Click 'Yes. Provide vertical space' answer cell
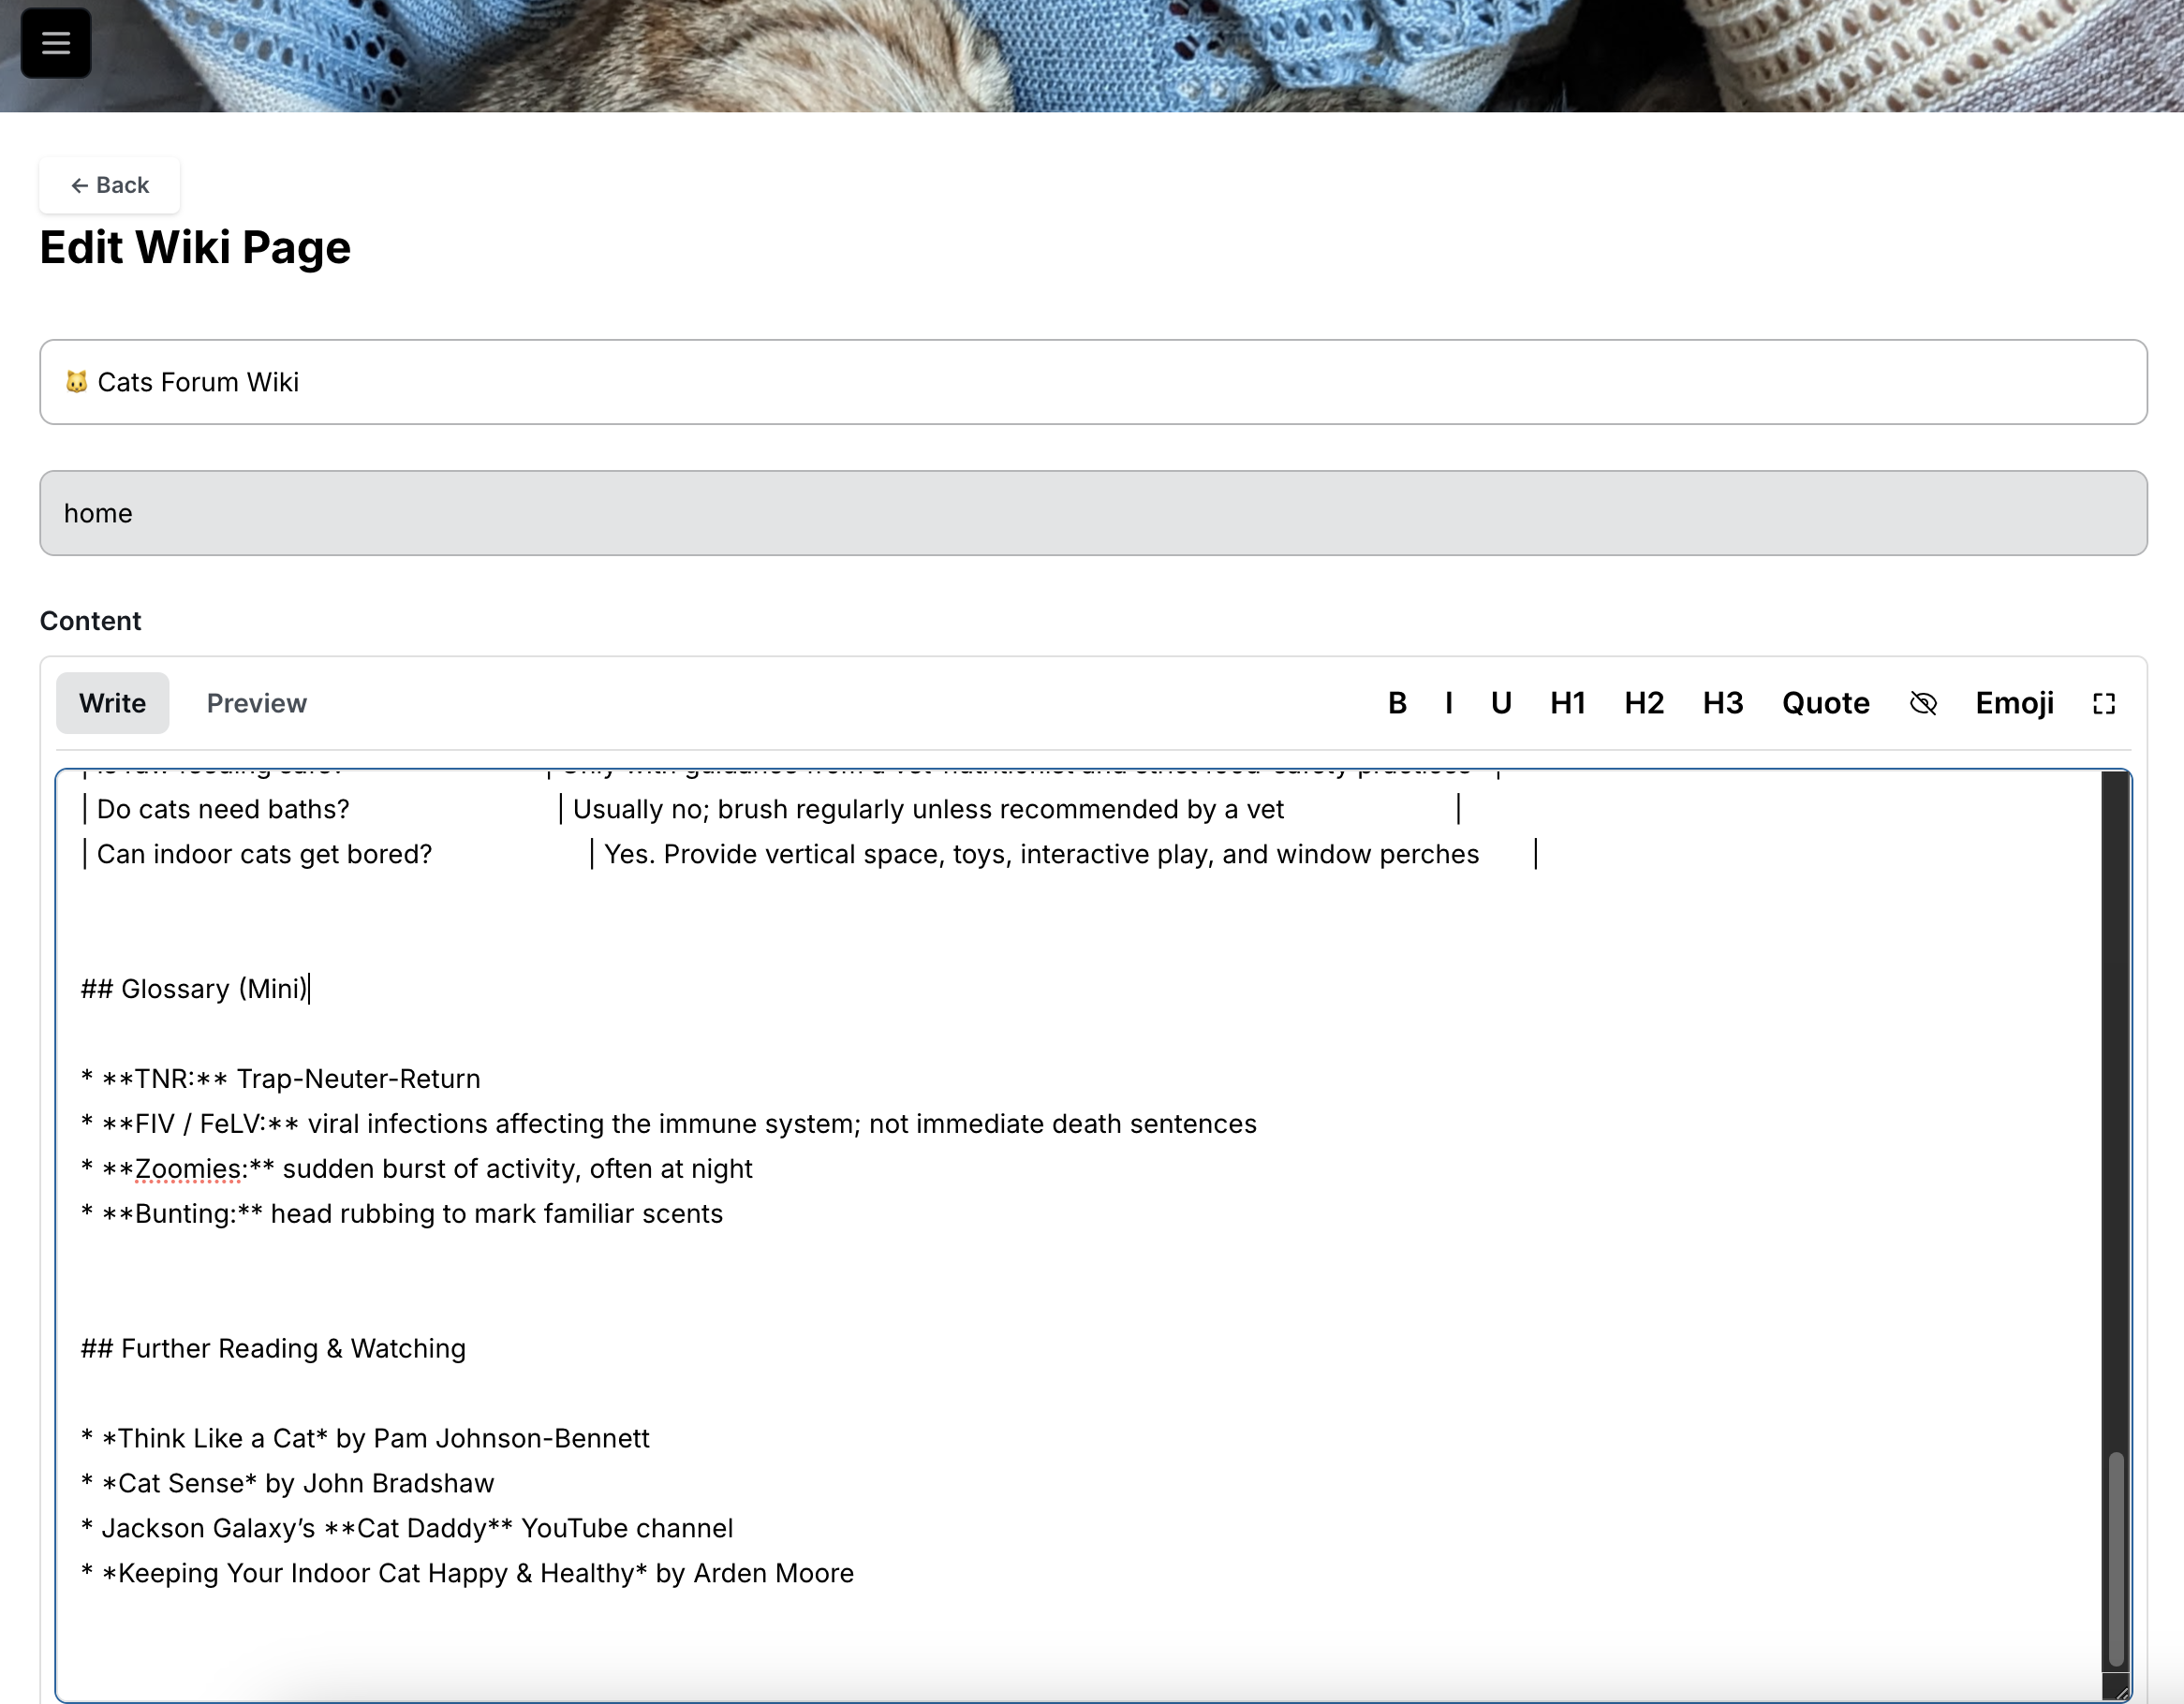 coord(1041,854)
